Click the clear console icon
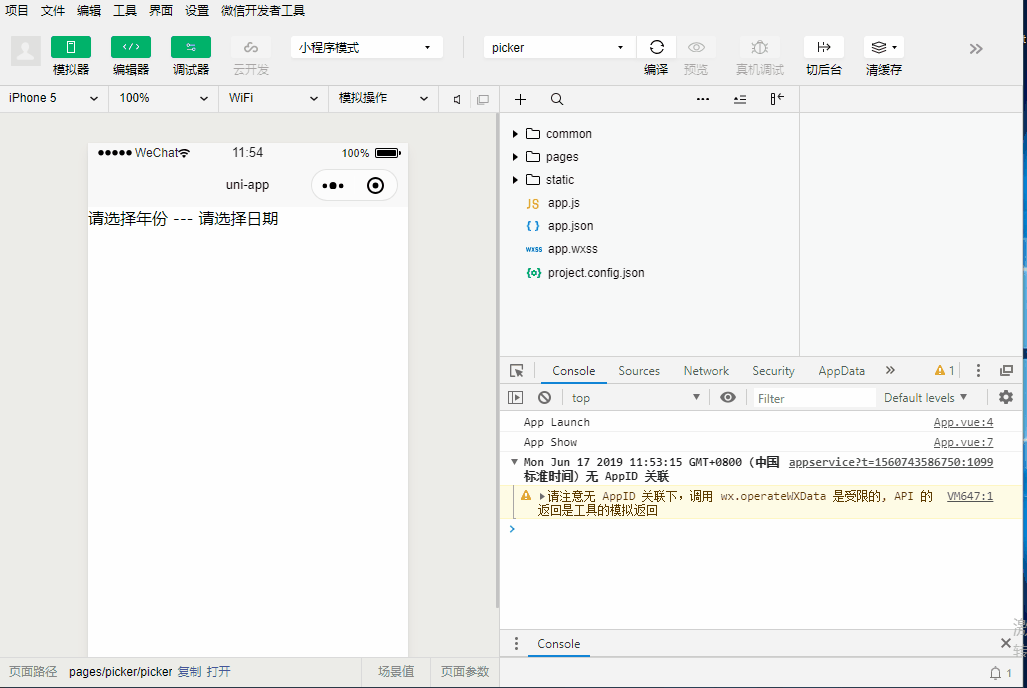The image size is (1027, 688). tap(544, 398)
